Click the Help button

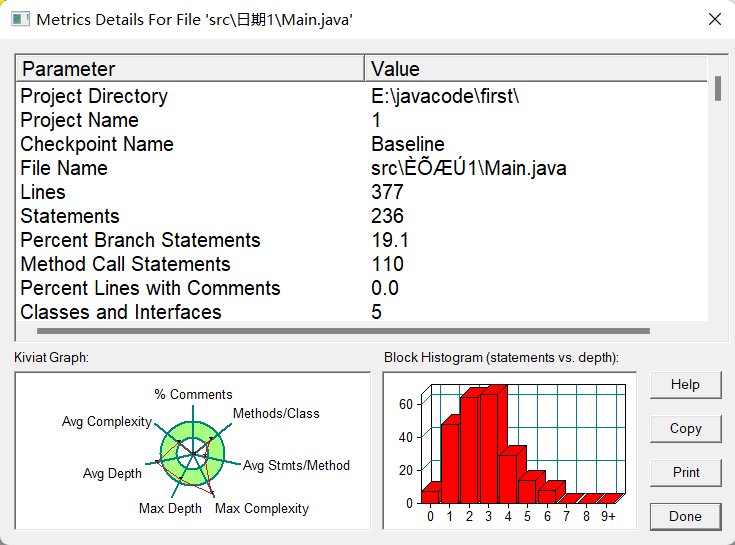685,385
